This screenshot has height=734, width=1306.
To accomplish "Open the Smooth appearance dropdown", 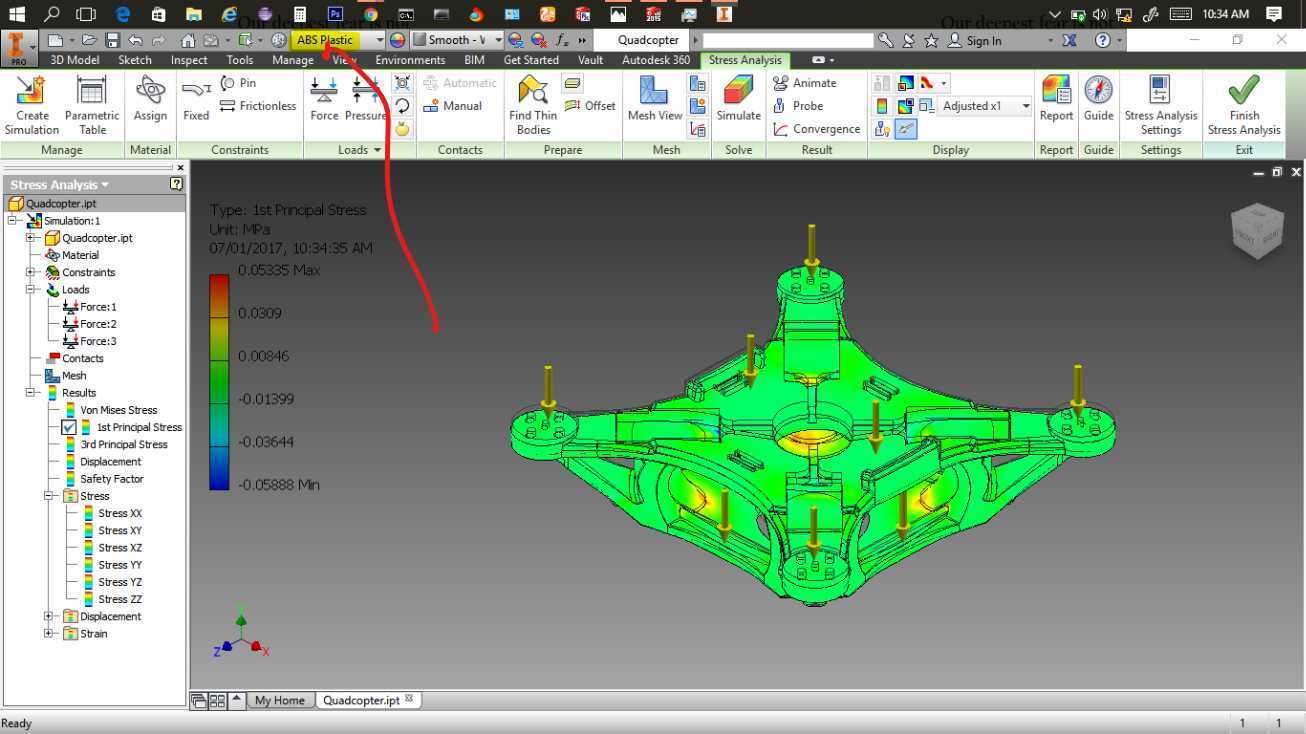I will (497, 40).
